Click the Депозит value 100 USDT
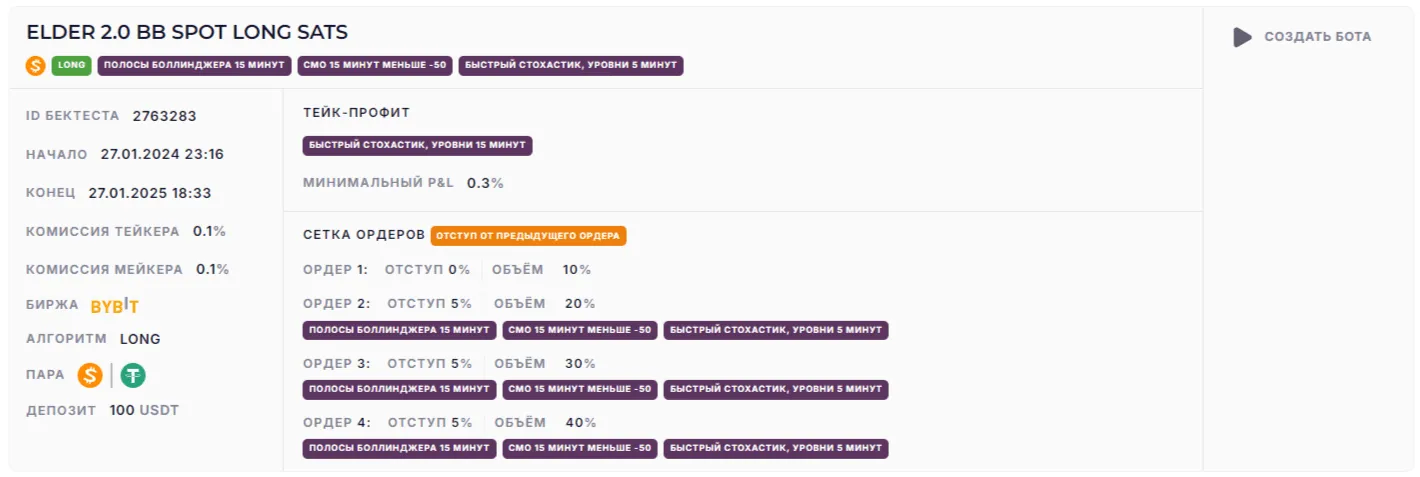The image size is (1420, 477). point(144,410)
